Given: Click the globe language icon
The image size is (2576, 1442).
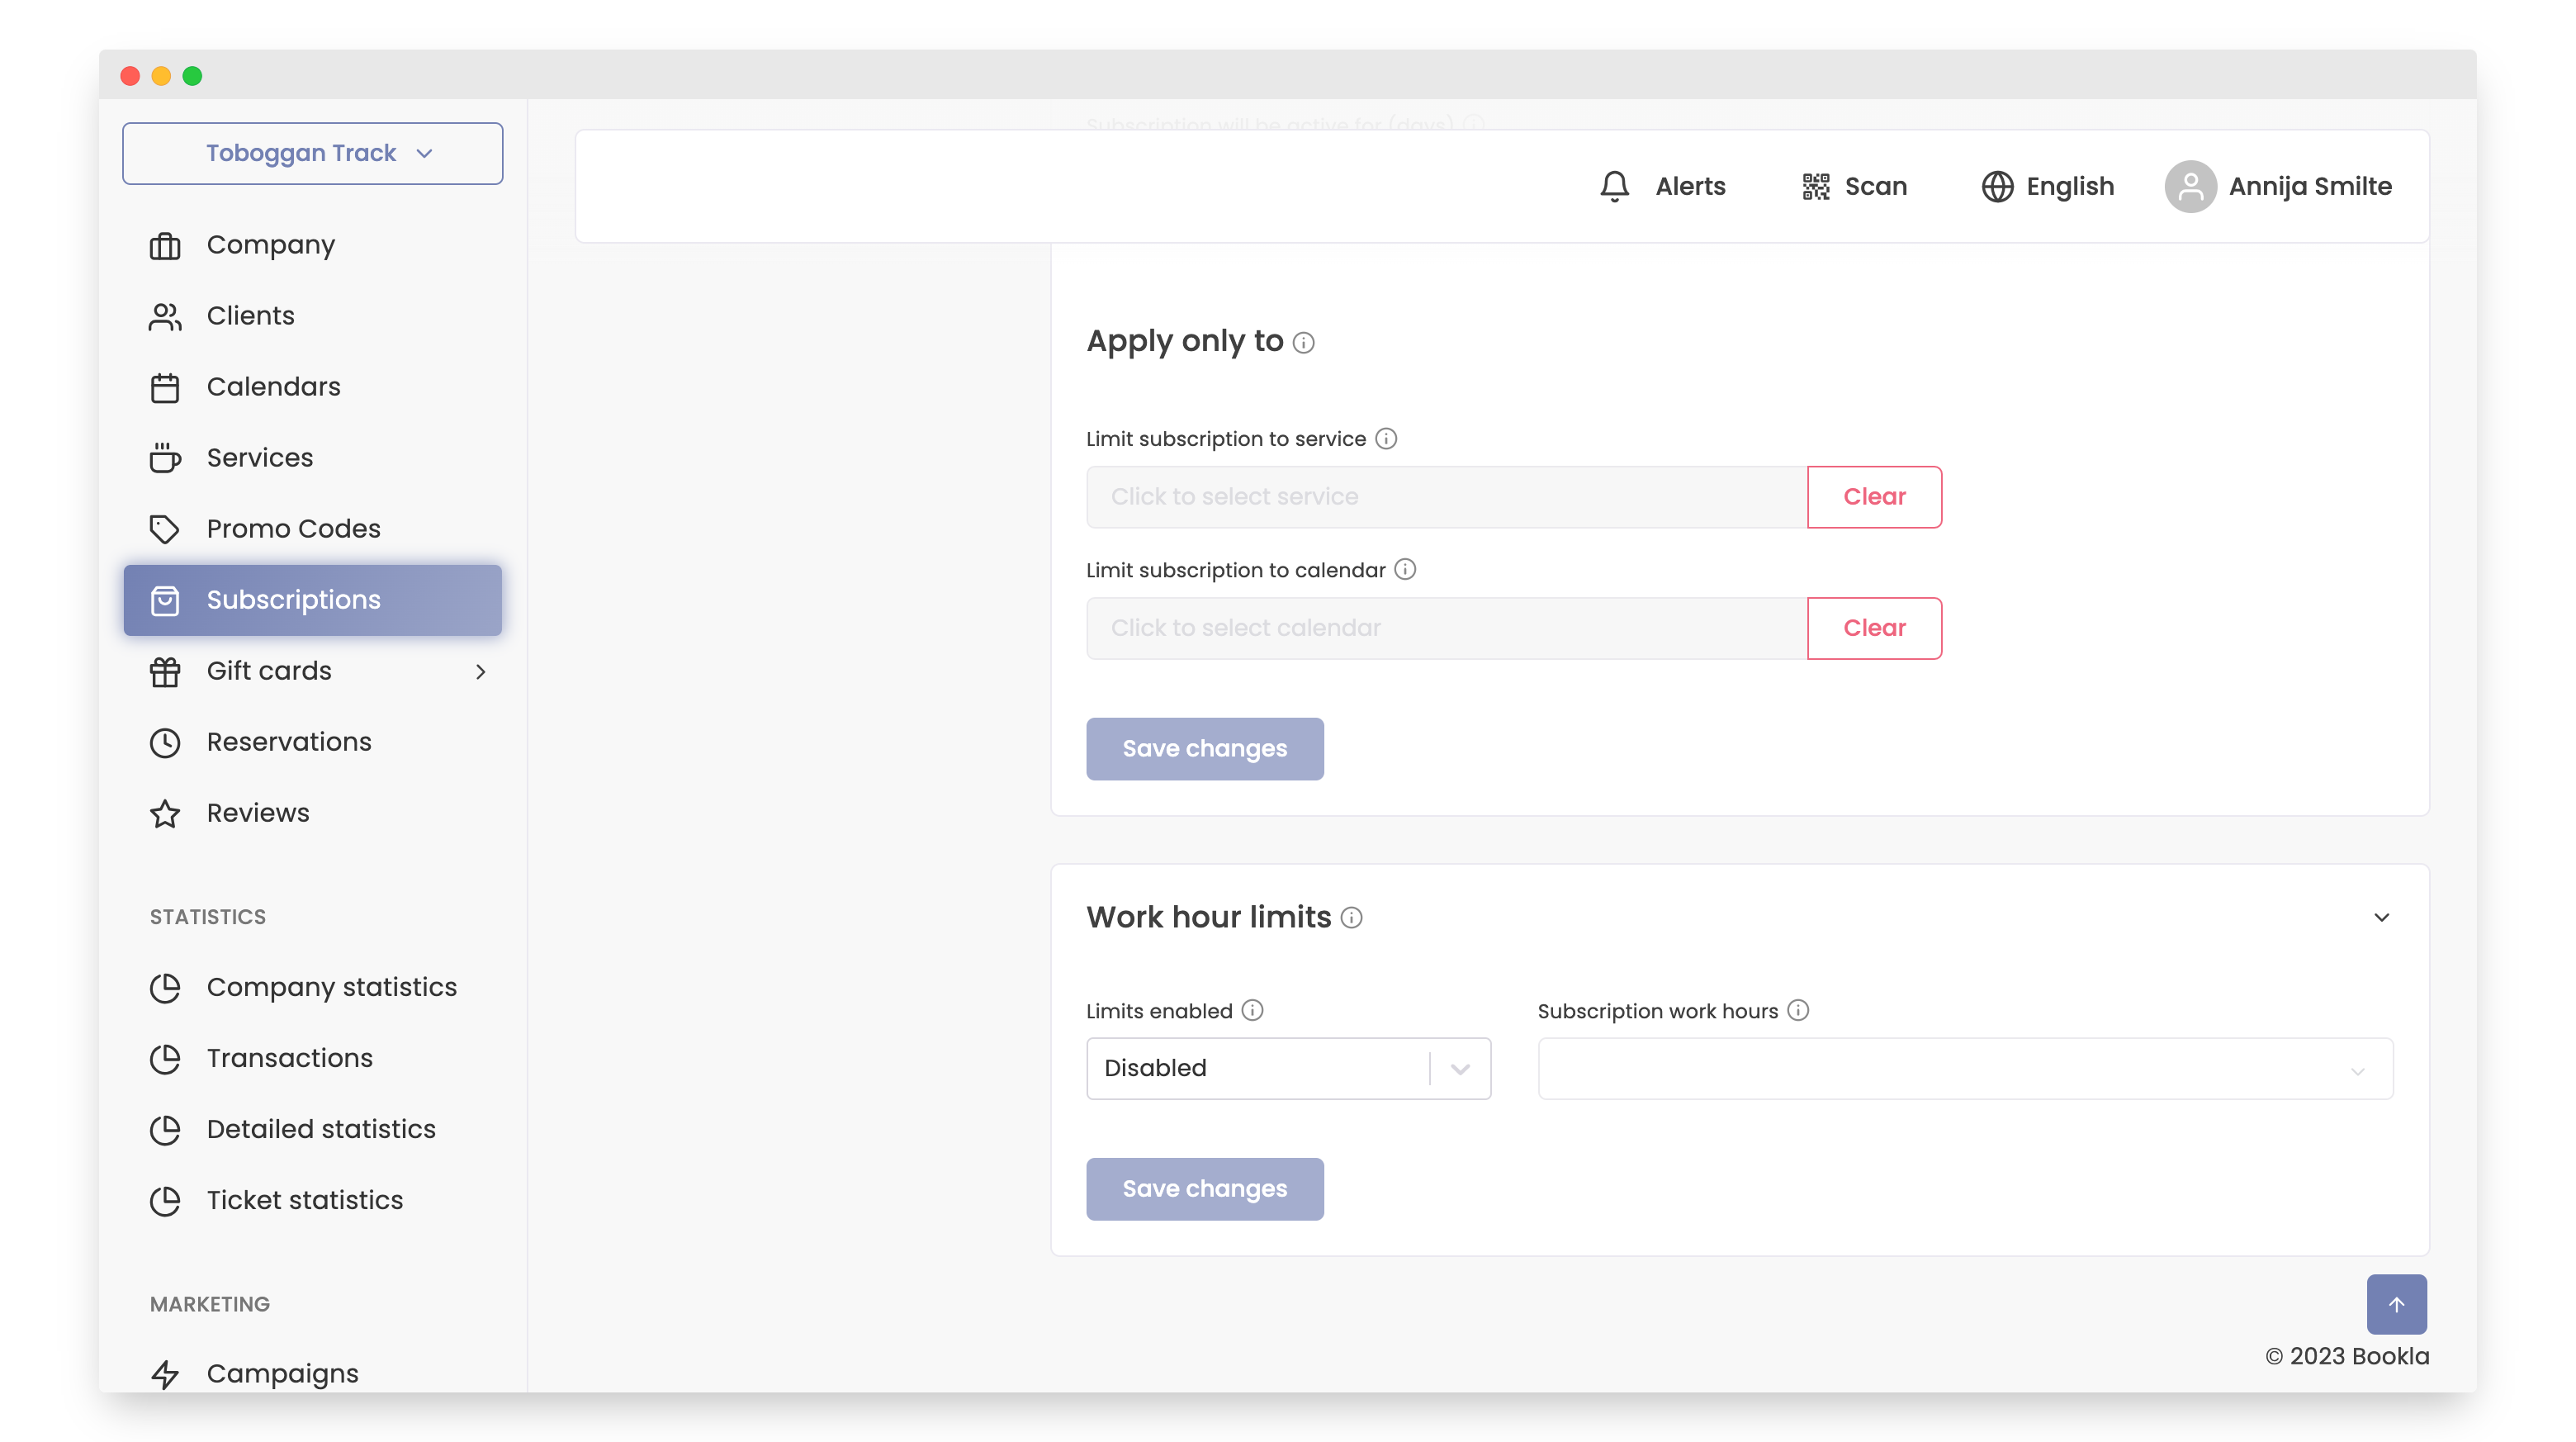Looking at the screenshot, I should pos(1997,187).
